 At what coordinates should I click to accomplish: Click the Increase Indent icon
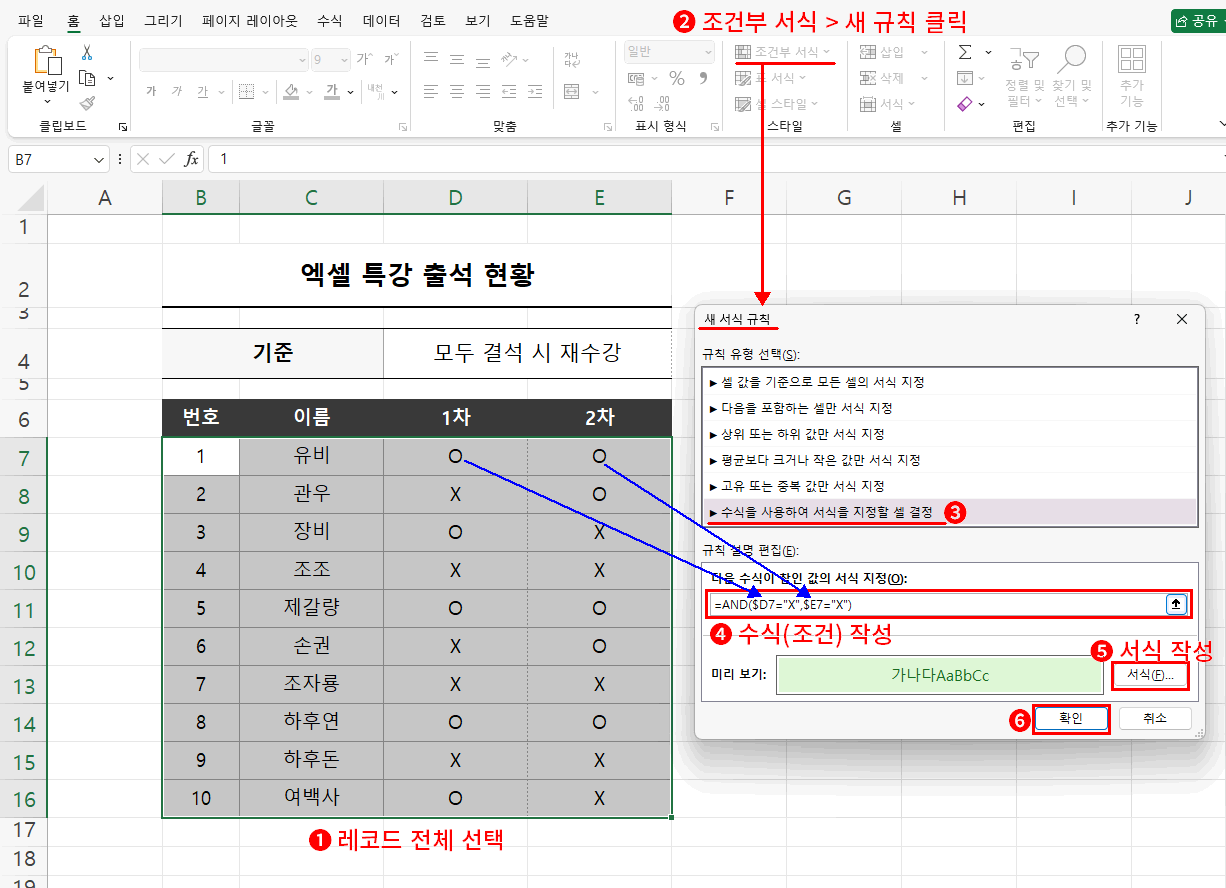point(537,91)
